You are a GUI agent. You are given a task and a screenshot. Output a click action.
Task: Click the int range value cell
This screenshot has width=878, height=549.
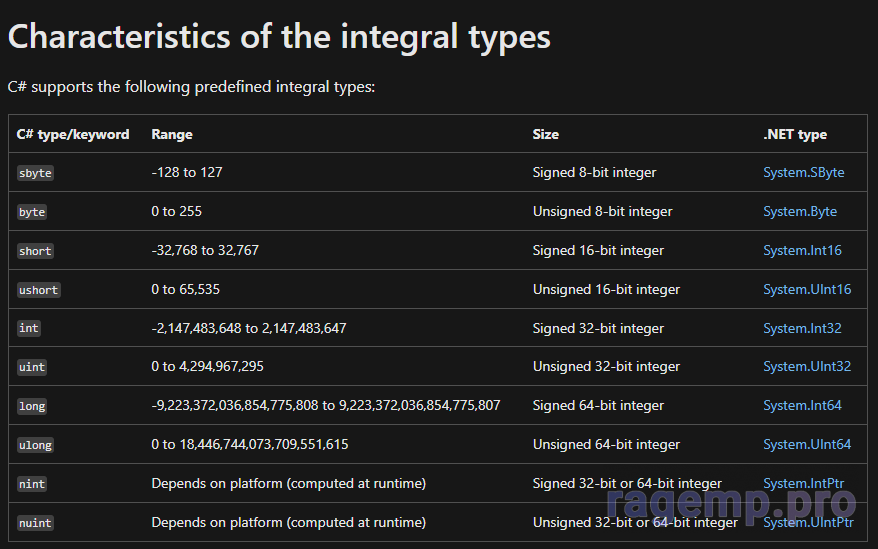point(249,328)
